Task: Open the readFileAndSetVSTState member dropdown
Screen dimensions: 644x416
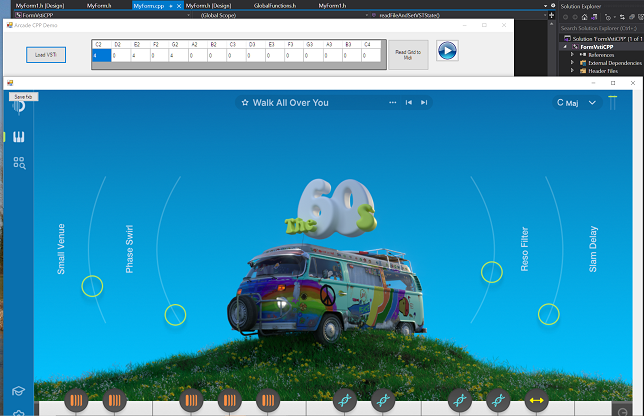Action: [459, 16]
